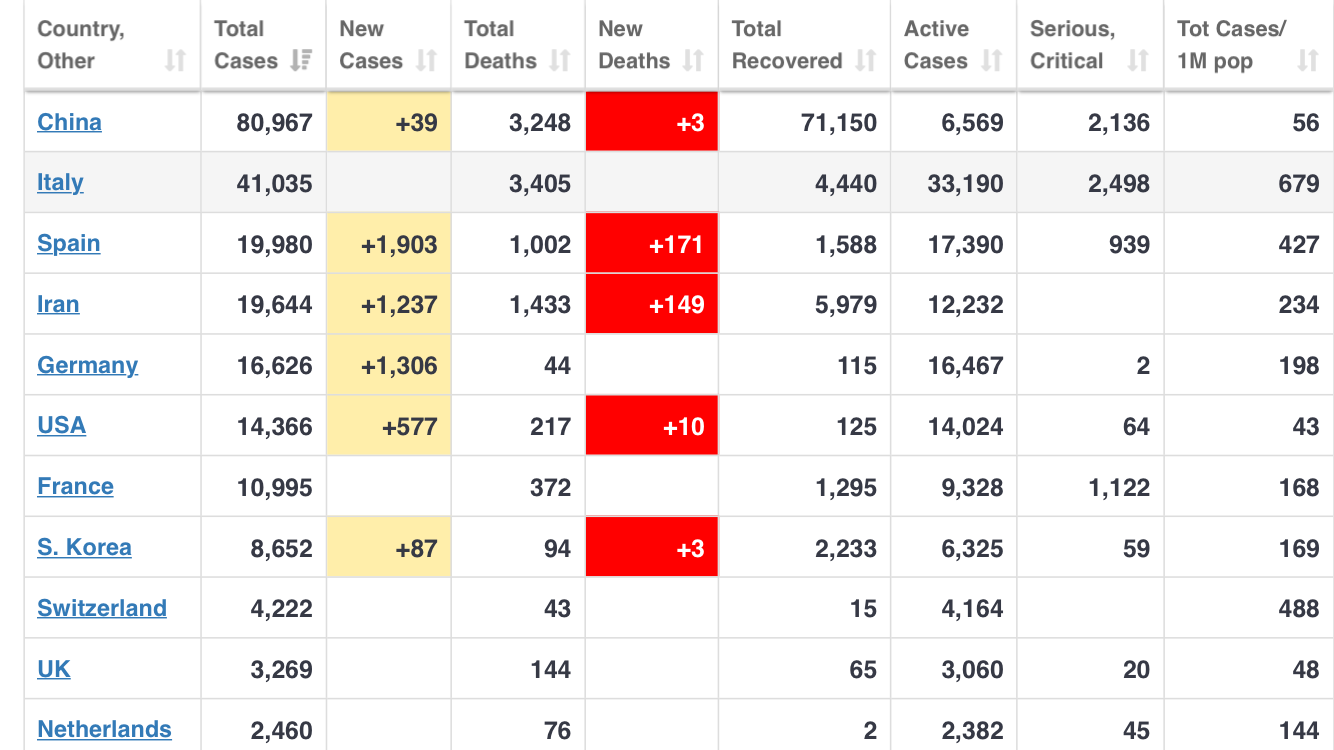
Task: Sort table by Total Deaths arrows
Action: click(560, 61)
